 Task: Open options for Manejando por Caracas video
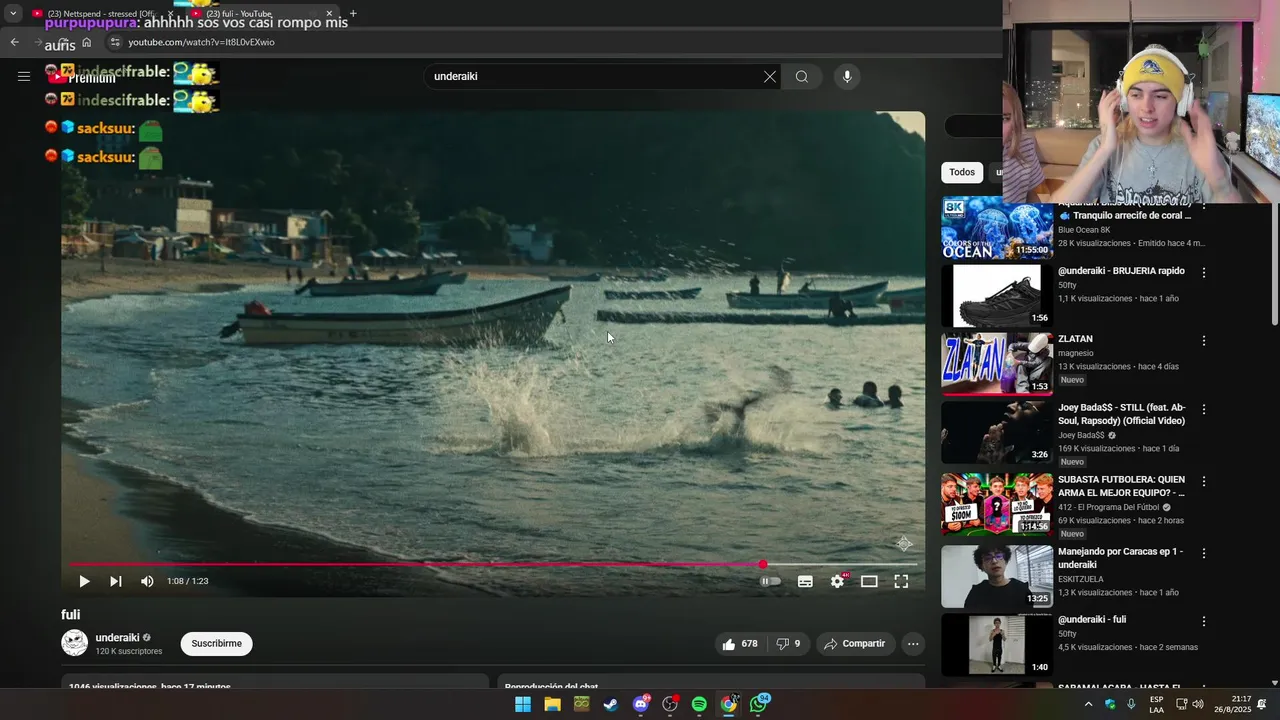(x=1204, y=553)
